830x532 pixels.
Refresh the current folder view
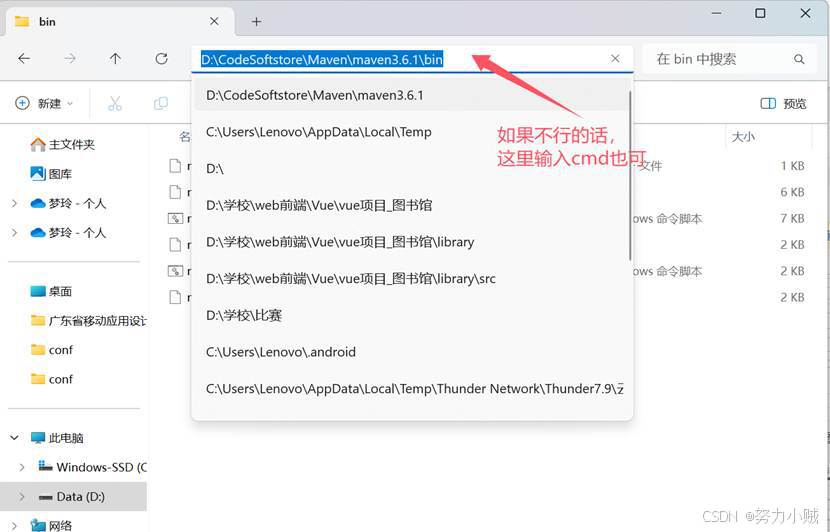[x=161, y=59]
